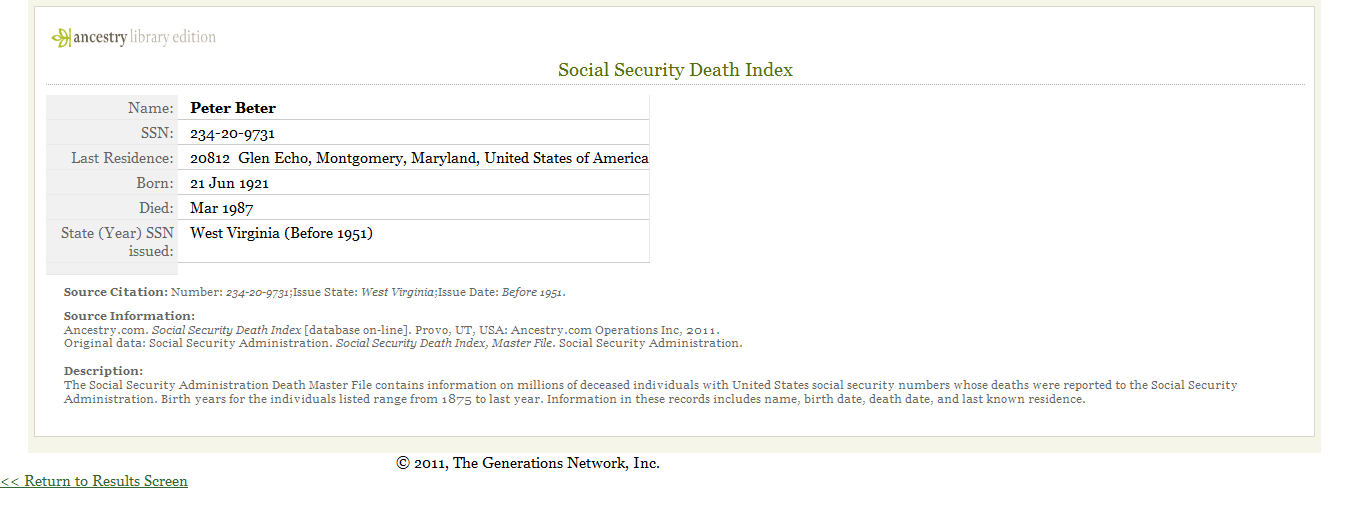
Task: Click the 2011 Generations Network copyright text
Action: pyautogui.click(x=528, y=463)
